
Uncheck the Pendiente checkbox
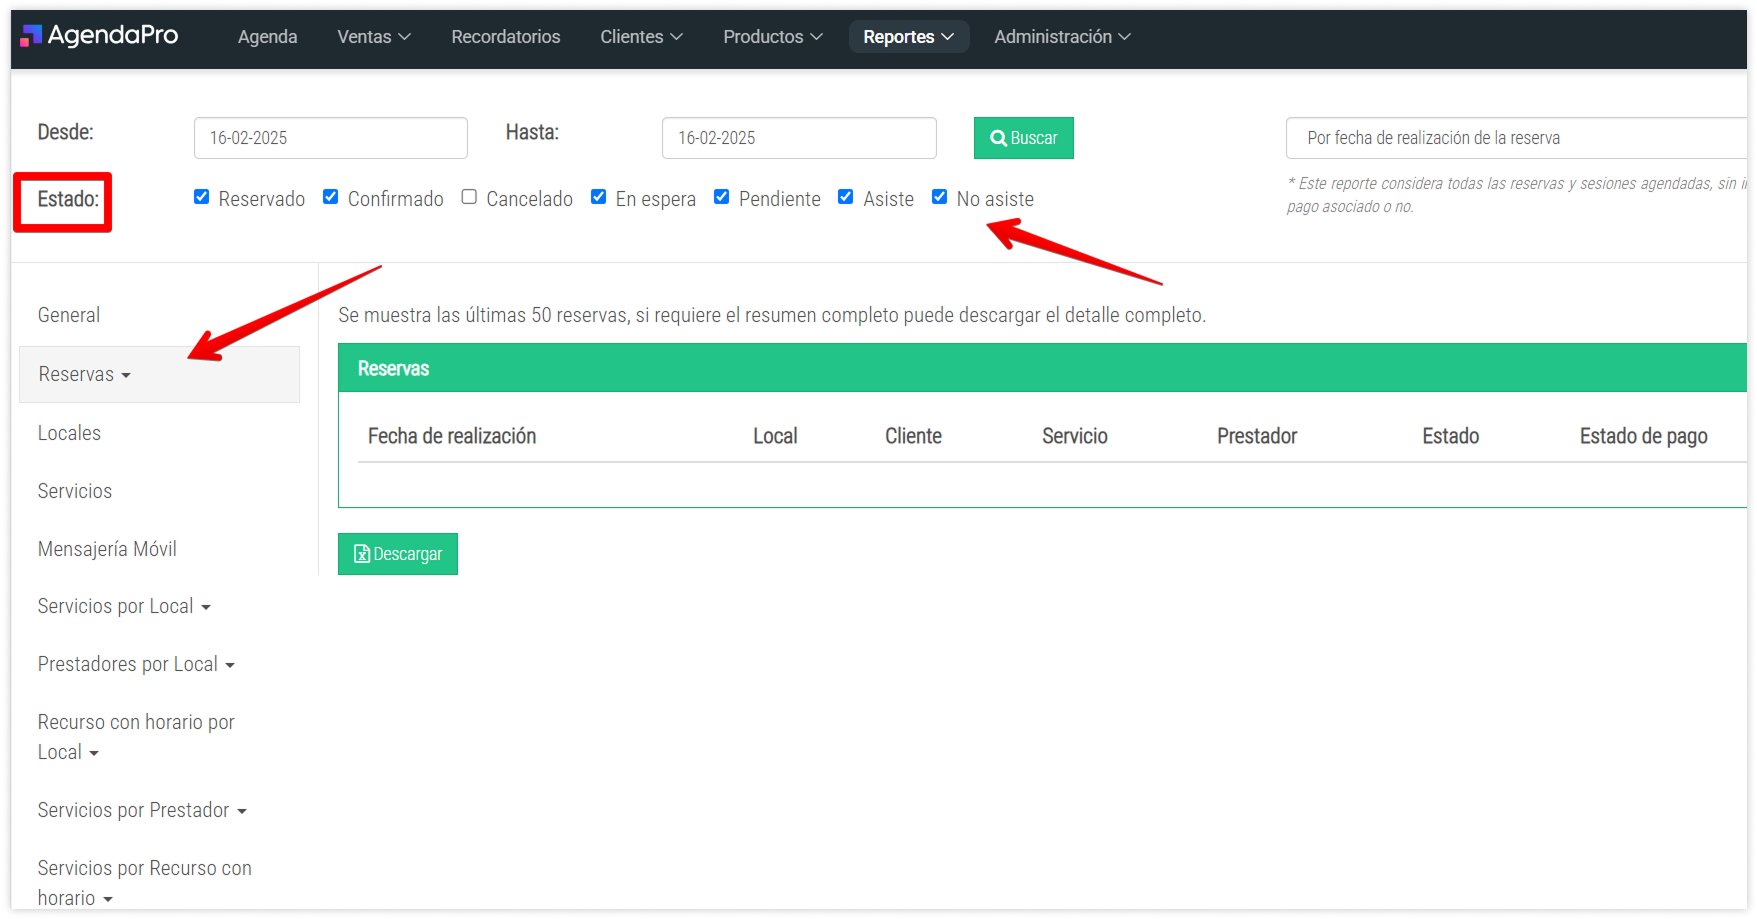[721, 197]
